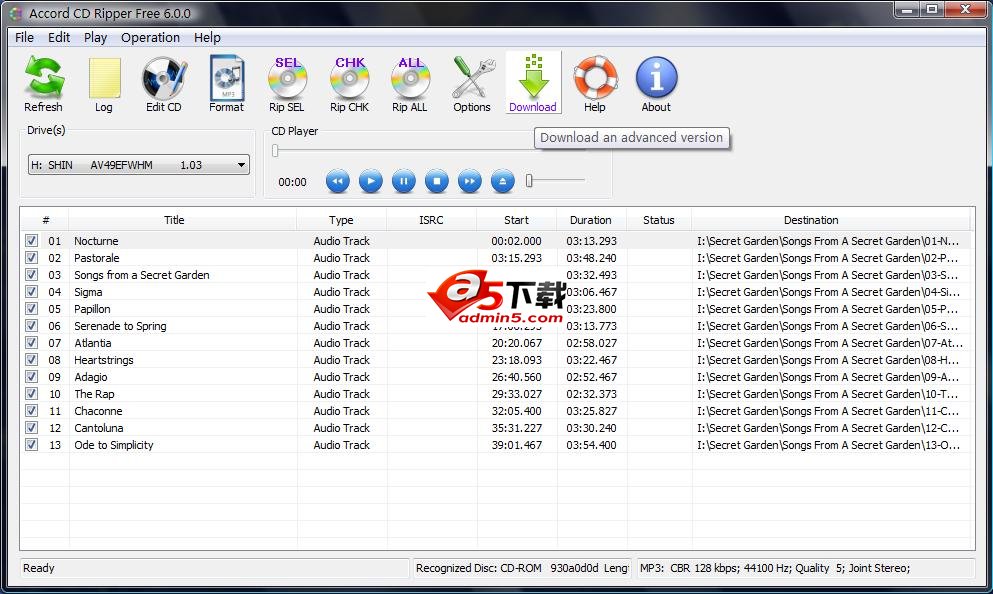Screen dimensions: 993x594
Task: Toggle checkbox for track 05 Papillon
Action: (32, 309)
